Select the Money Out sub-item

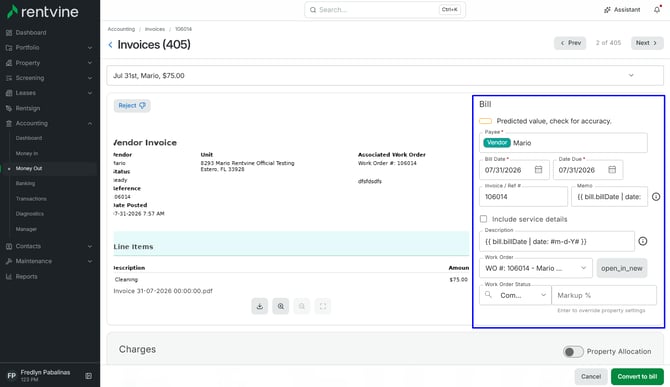(x=29, y=168)
